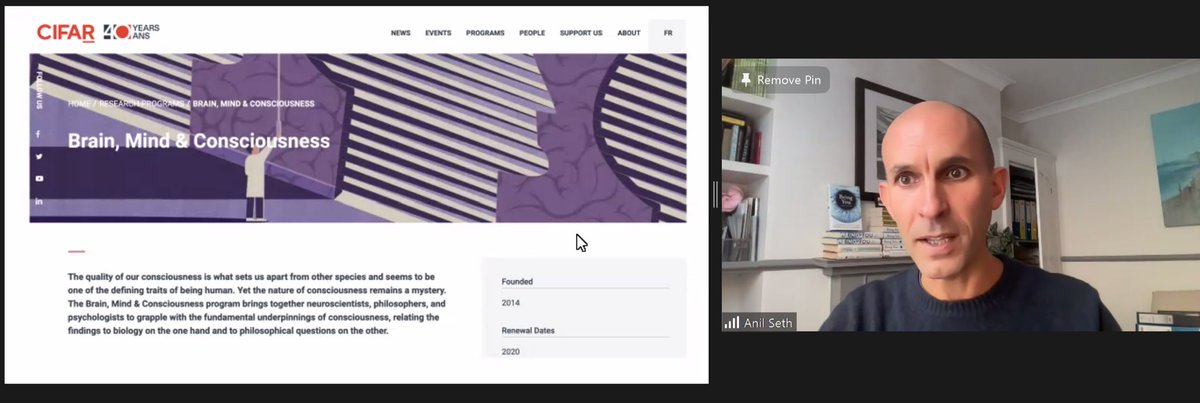Click the 2020 renewal date value
This screenshot has height=403, width=1200.
point(510,351)
